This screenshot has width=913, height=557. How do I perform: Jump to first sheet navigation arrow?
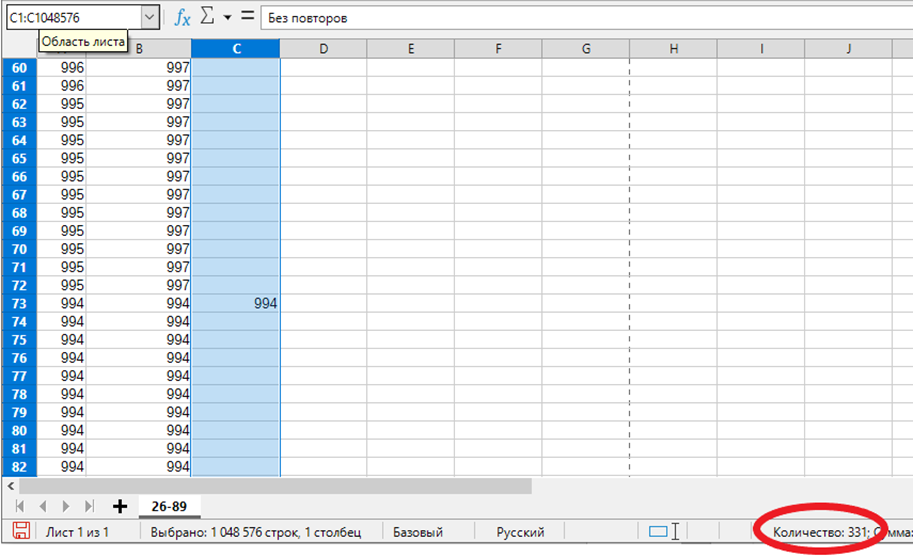click(19, 506)
